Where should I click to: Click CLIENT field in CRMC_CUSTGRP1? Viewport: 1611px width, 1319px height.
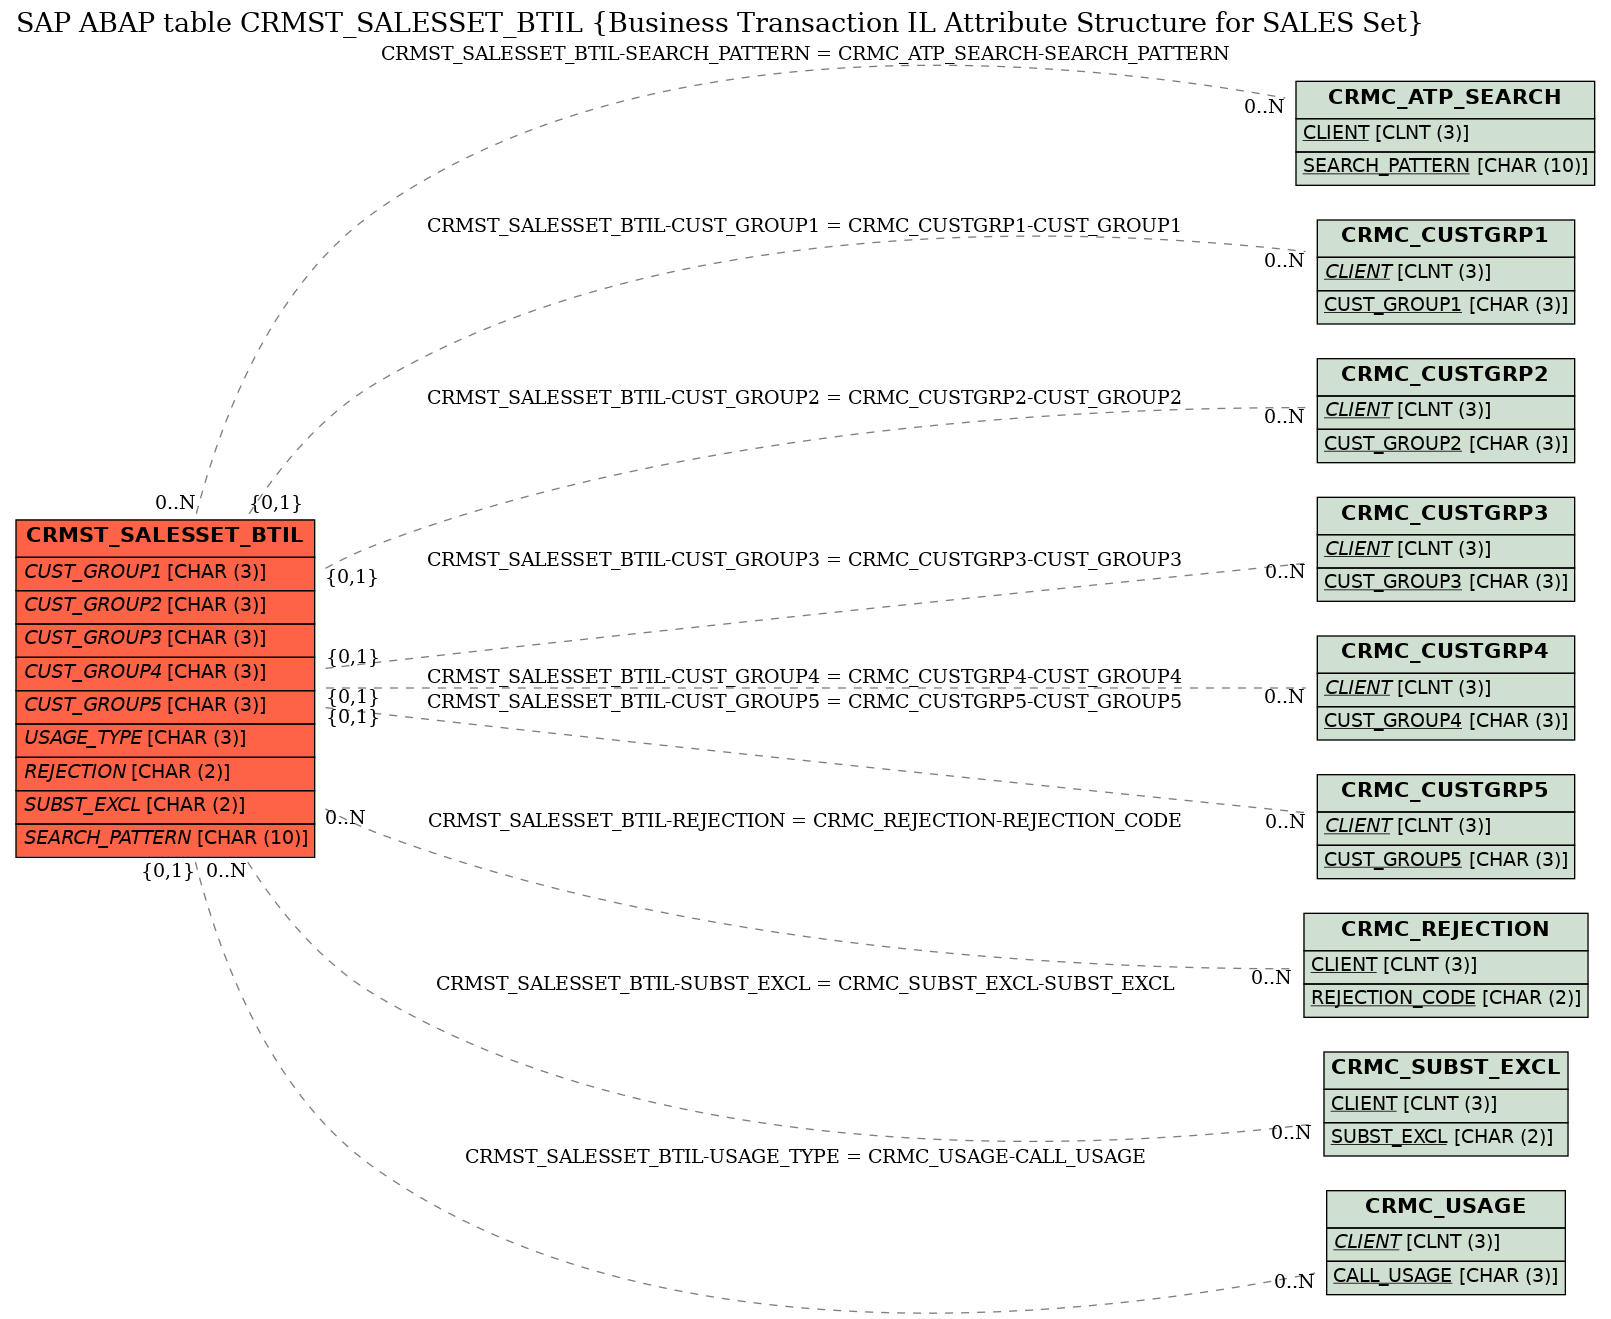click(1445, 272)
